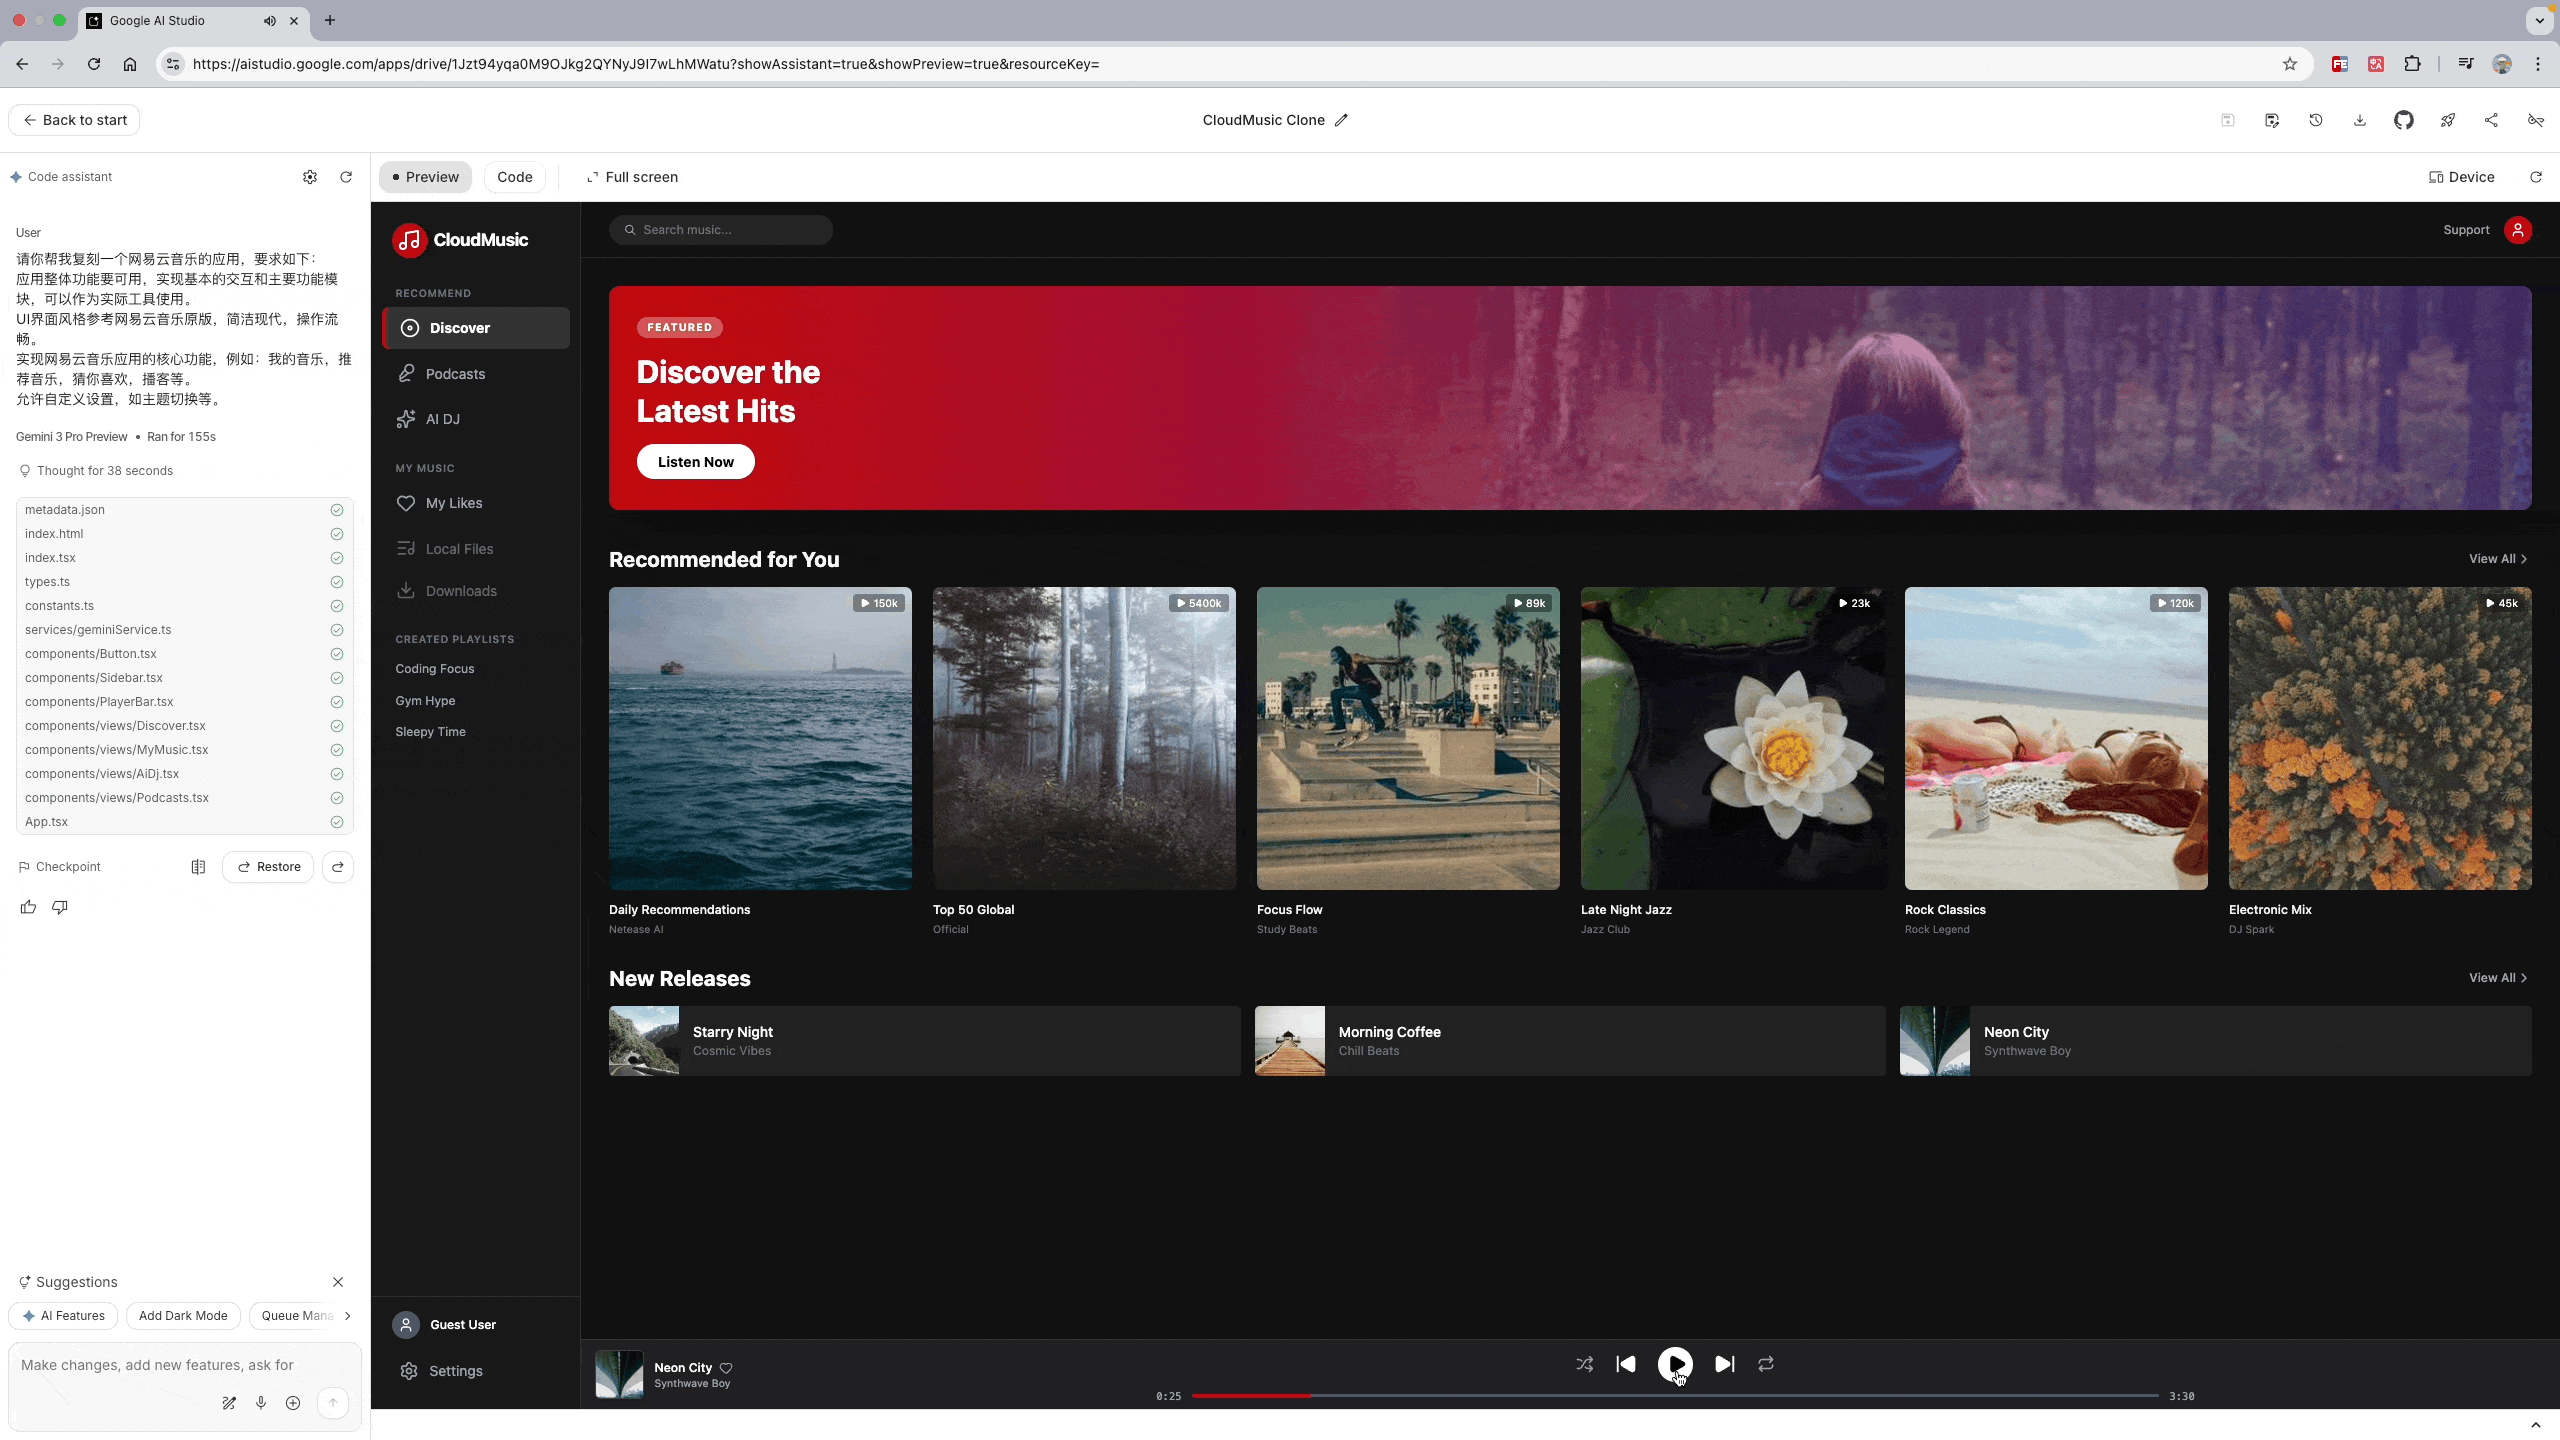Open code assistant settings gear
This screenshot has height=1440, width=2560.
tap(310, 177)
